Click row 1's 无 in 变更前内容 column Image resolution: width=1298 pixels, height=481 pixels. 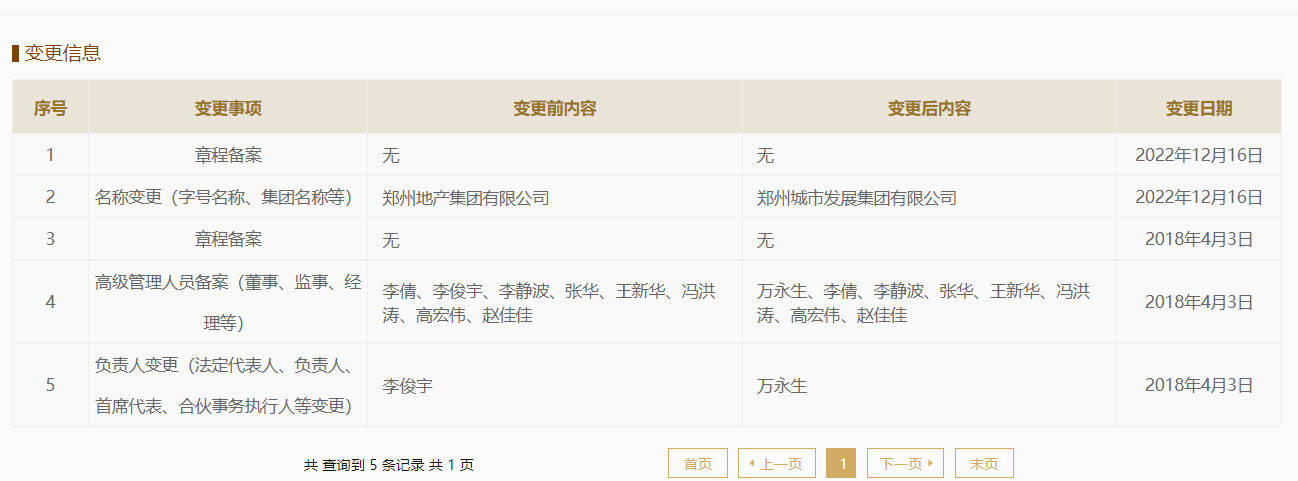(x=391, y=156)
